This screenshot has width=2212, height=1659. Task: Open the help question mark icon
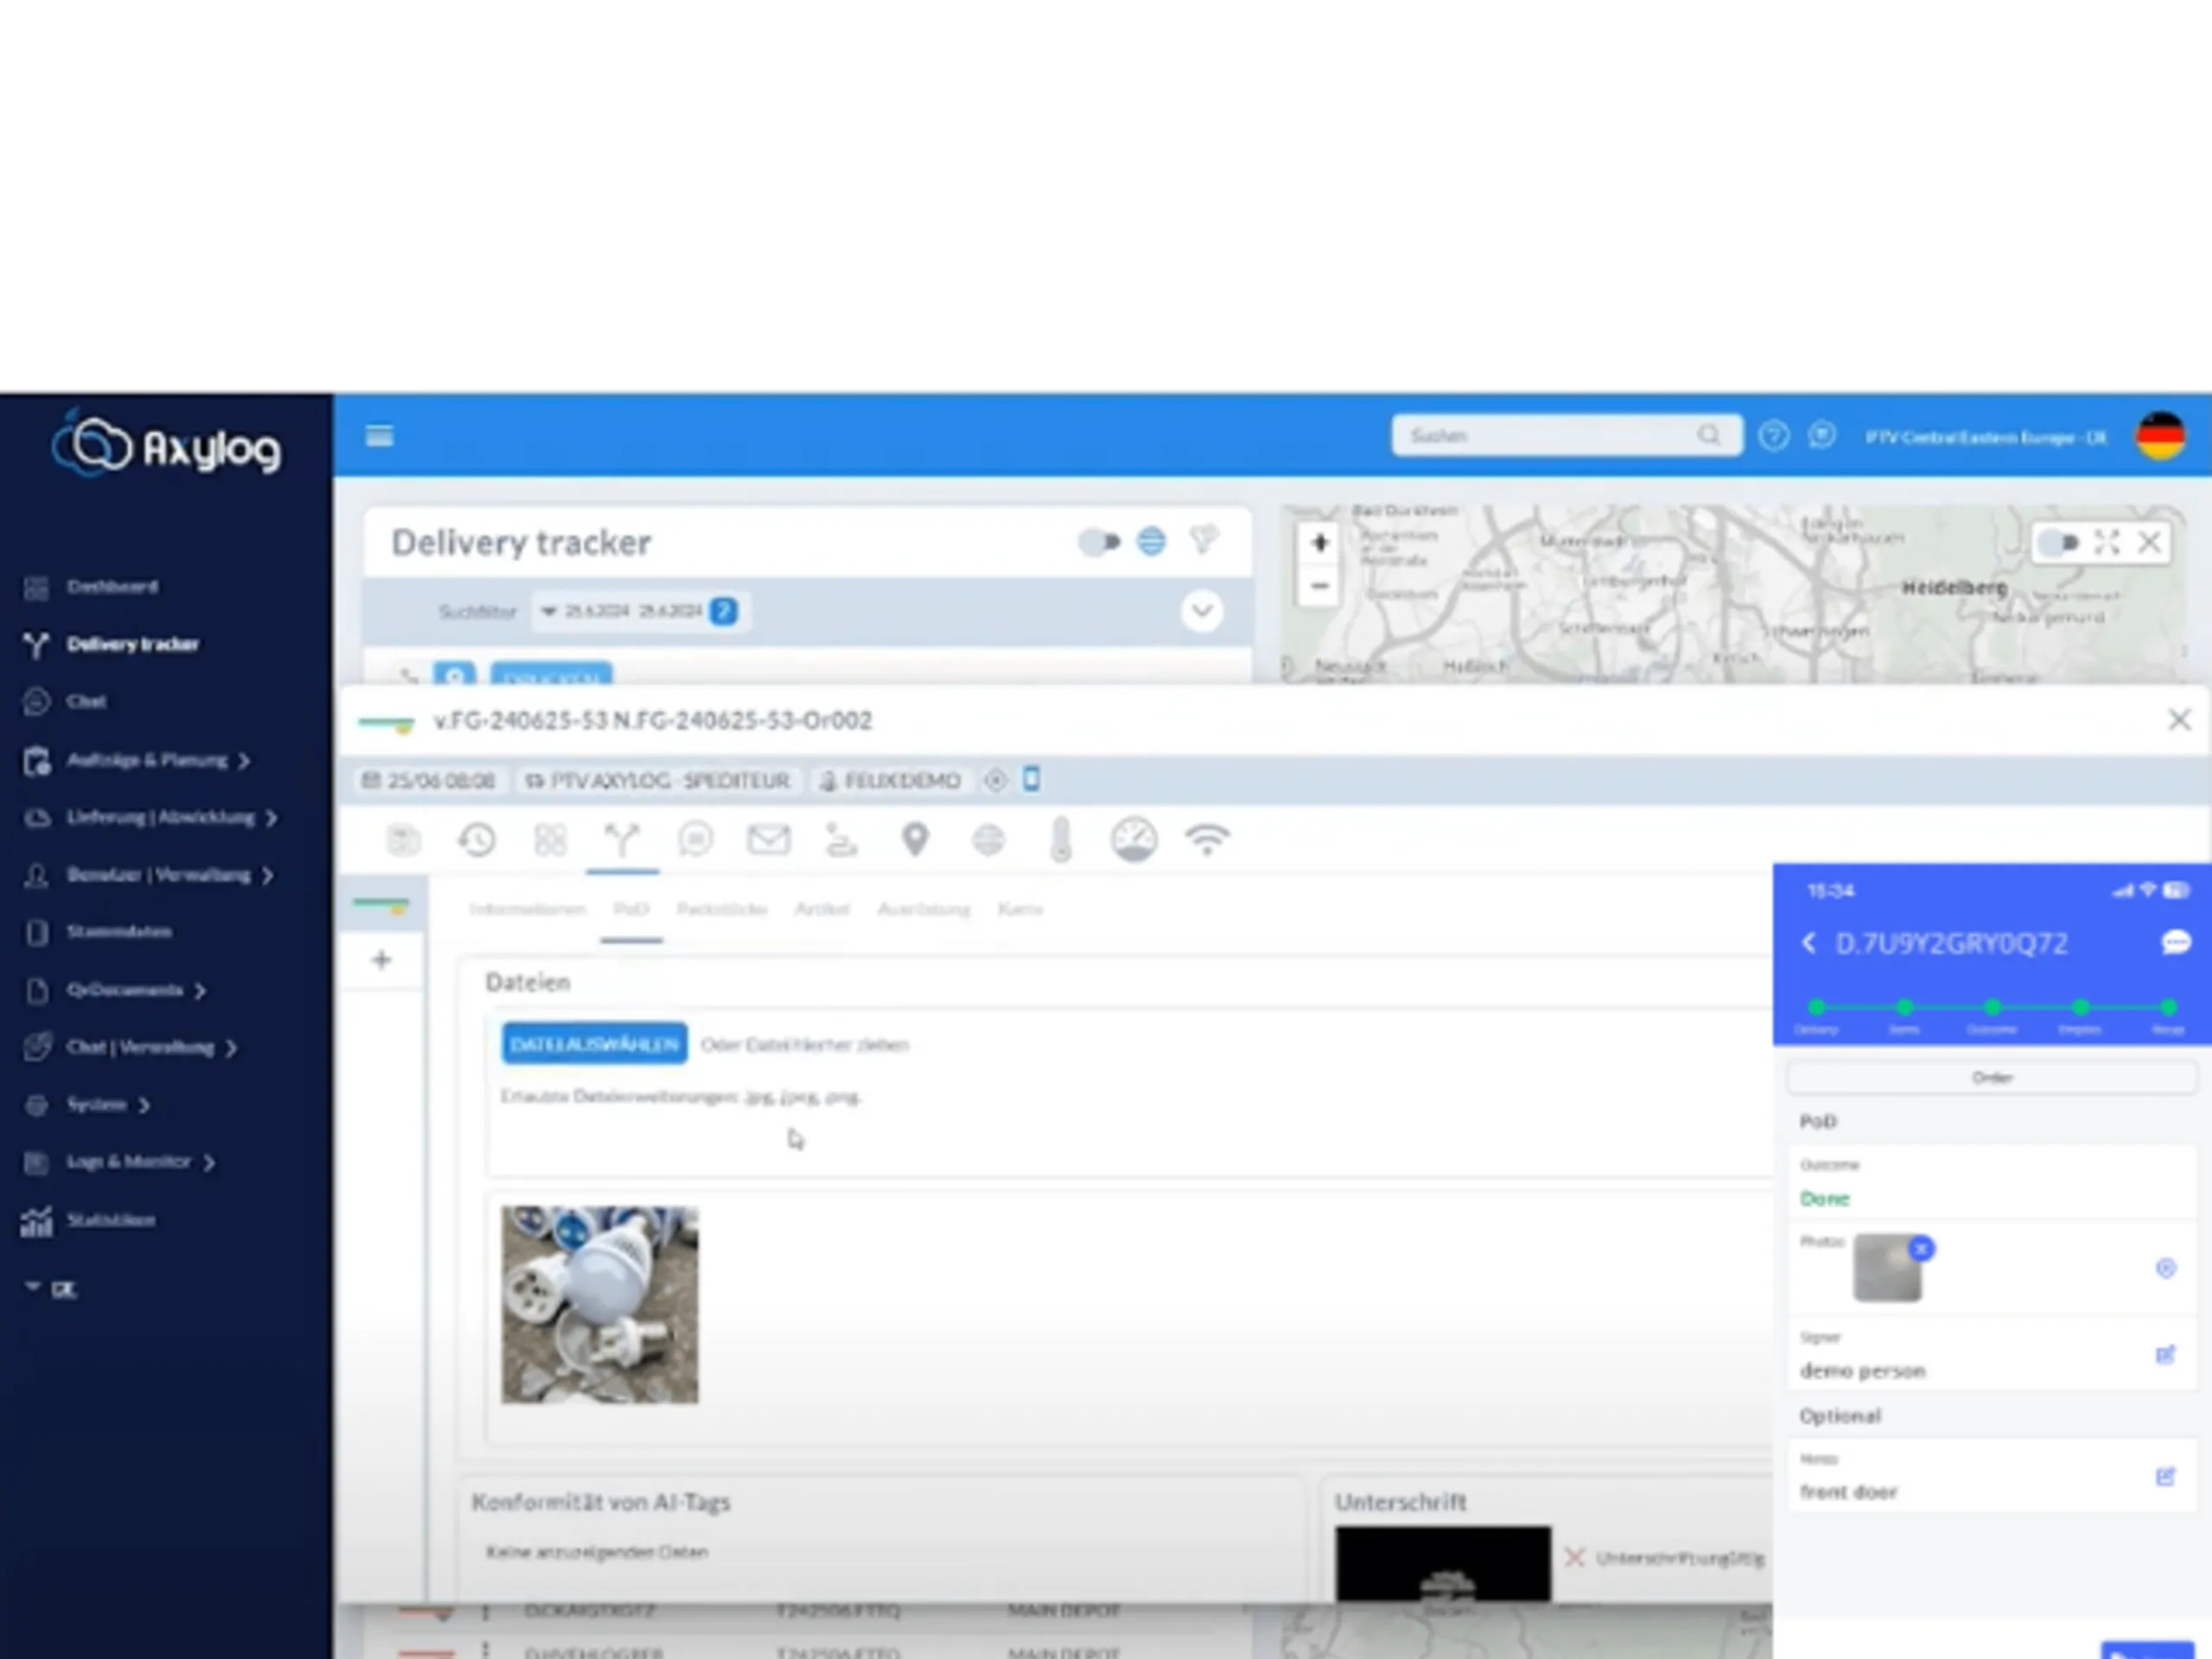pyautogui.click(x=1773, y=436)
